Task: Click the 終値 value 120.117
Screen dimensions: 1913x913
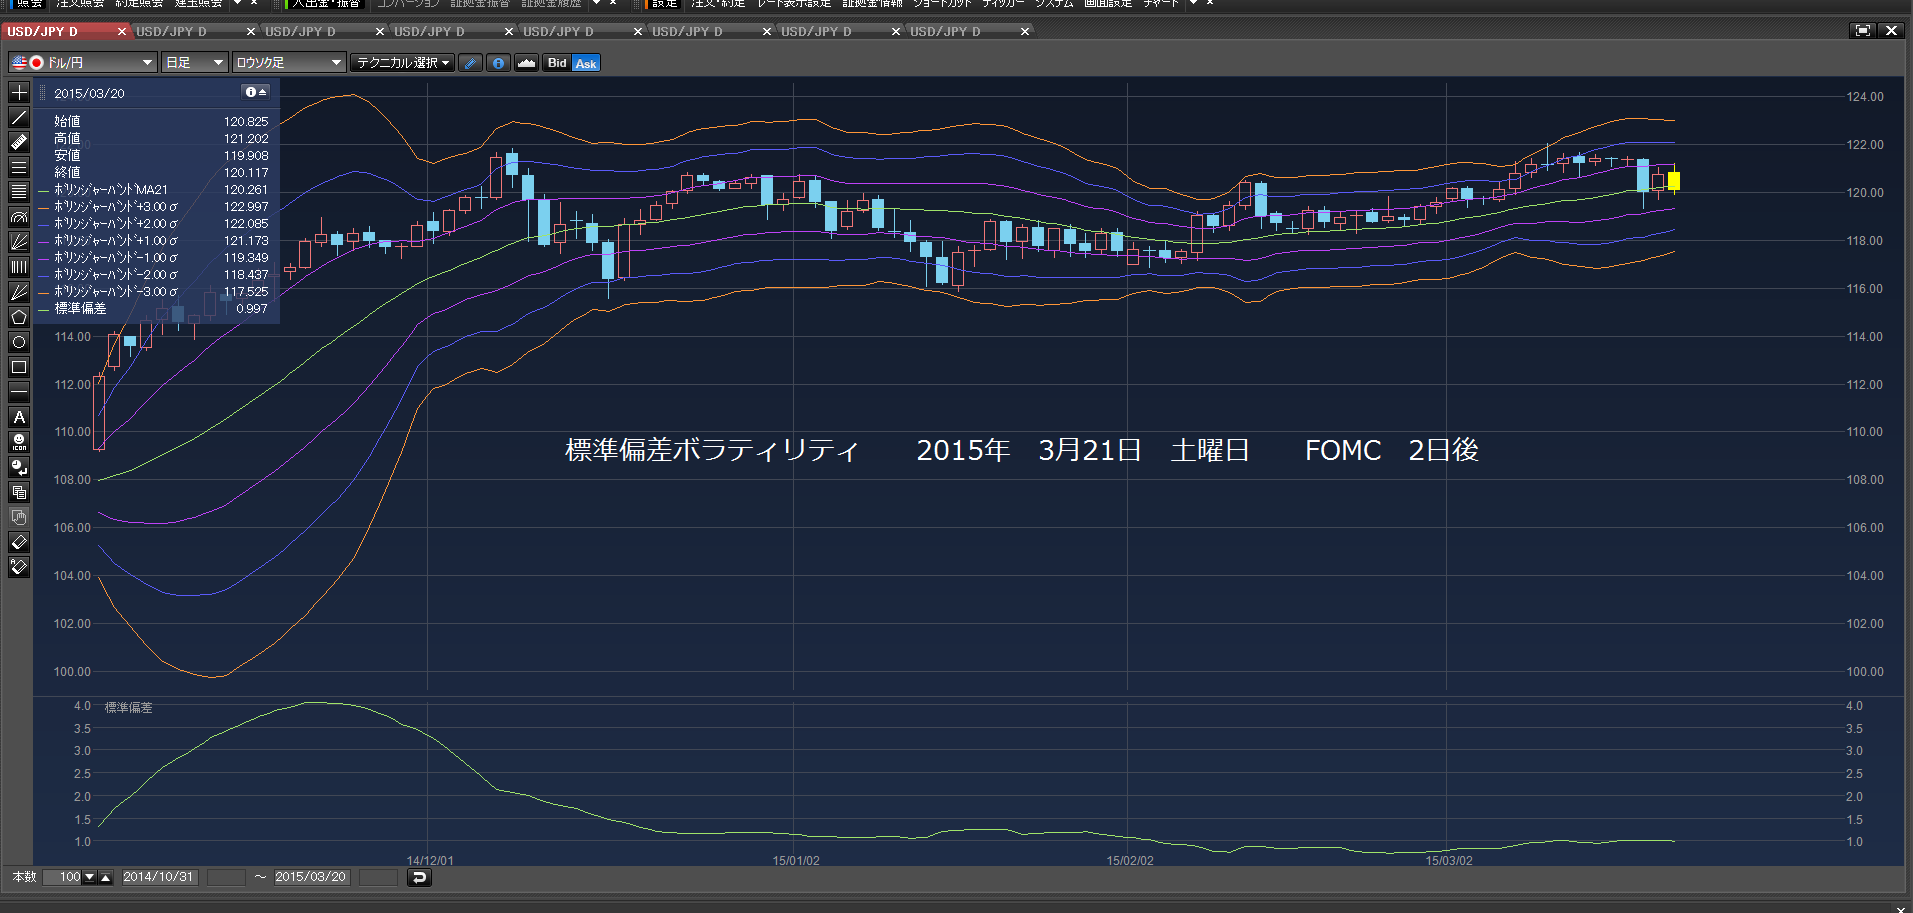Action: 246,173
